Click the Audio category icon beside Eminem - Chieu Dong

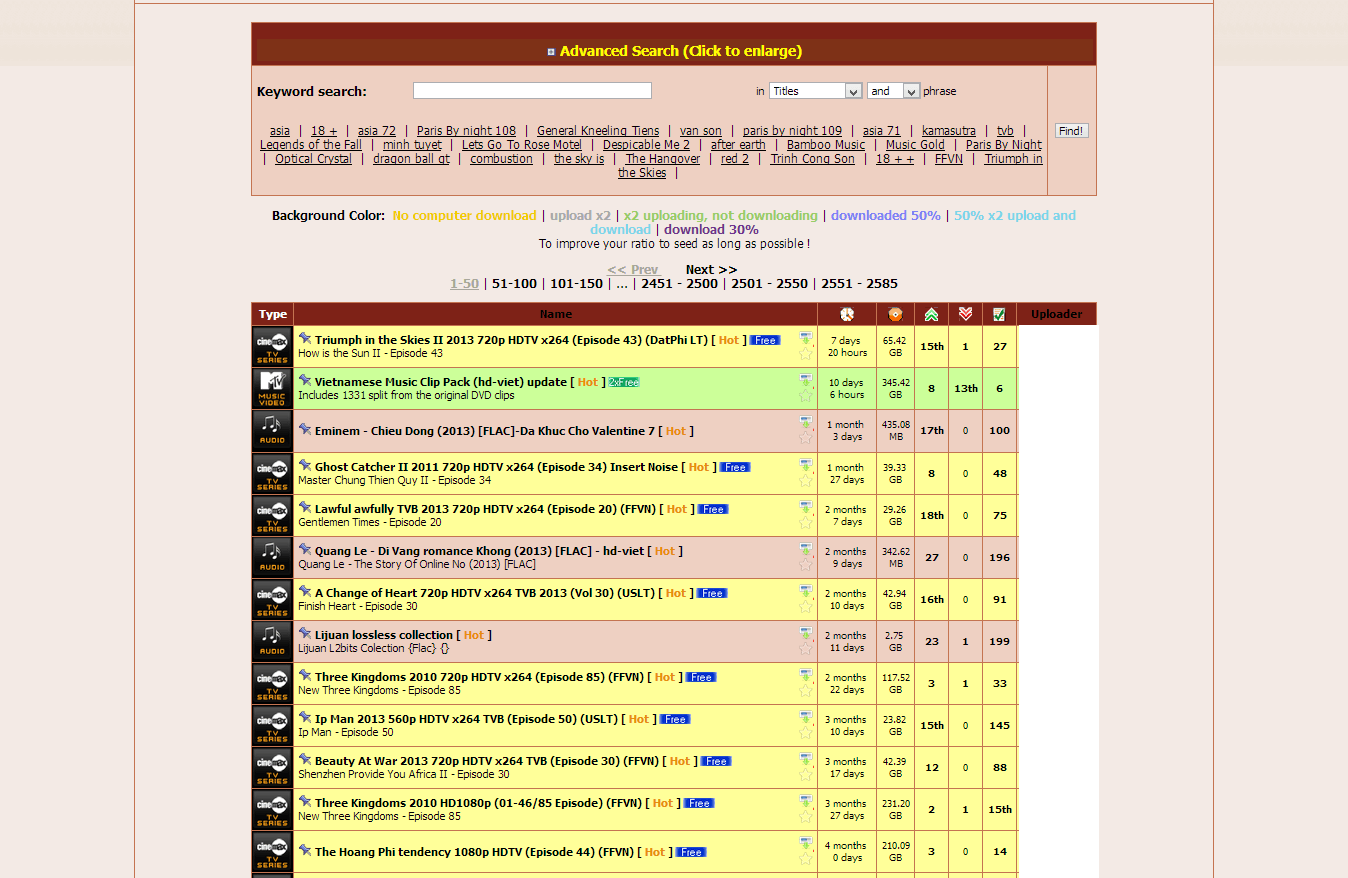[x=272, y=431]
